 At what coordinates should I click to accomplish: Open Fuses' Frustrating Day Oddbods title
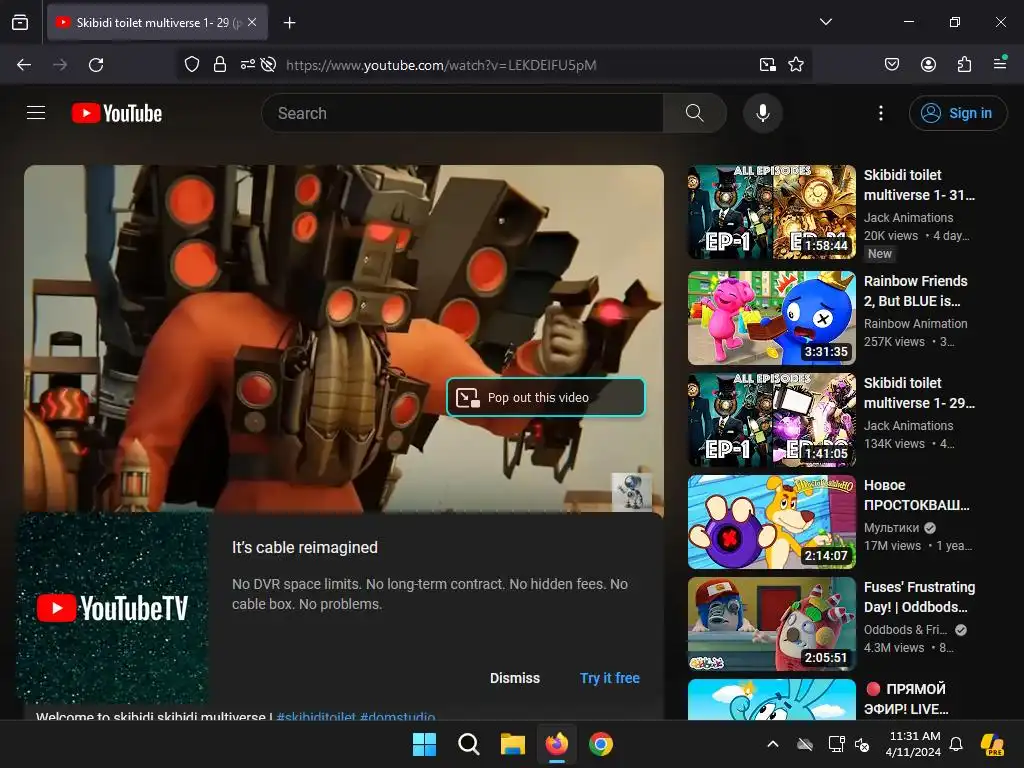click(919, 597)
